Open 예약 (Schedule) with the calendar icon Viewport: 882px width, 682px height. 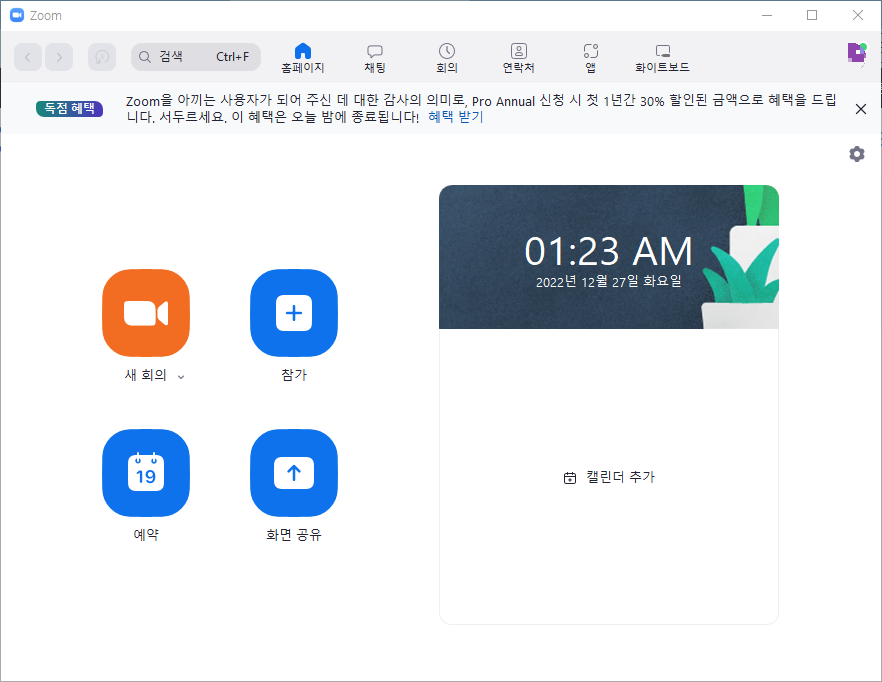[146, 473]
